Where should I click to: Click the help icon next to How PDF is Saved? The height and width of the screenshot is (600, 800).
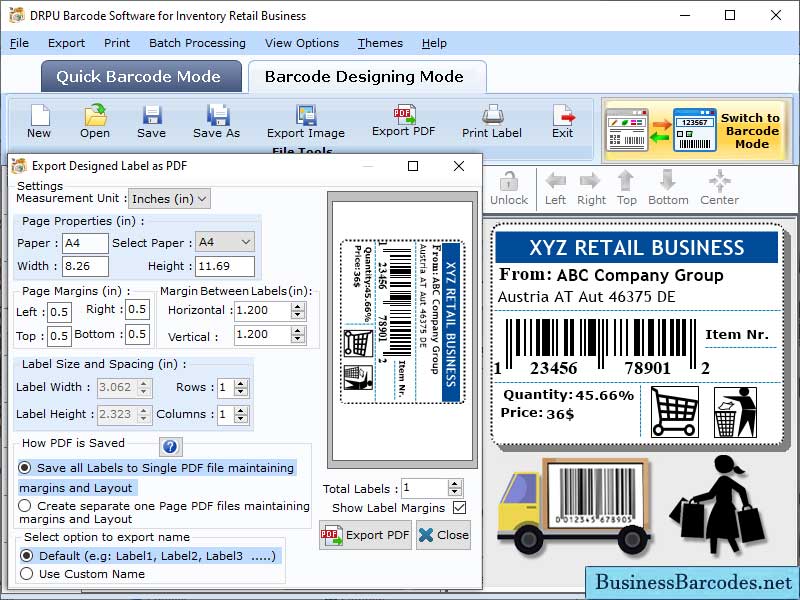170,446
